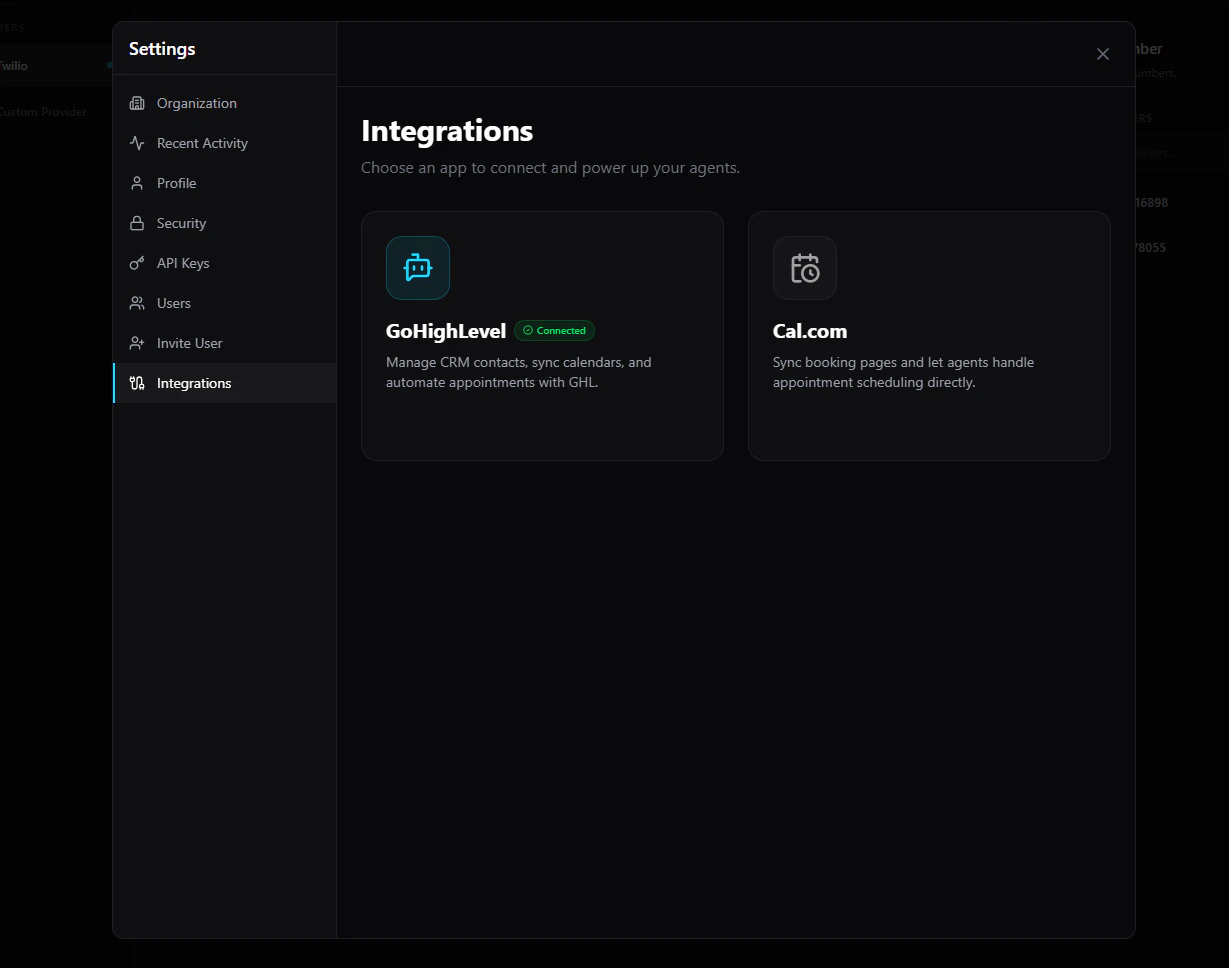Click the Cal.com calendar clock icon

pyautogui.click(x=805, y=268)
